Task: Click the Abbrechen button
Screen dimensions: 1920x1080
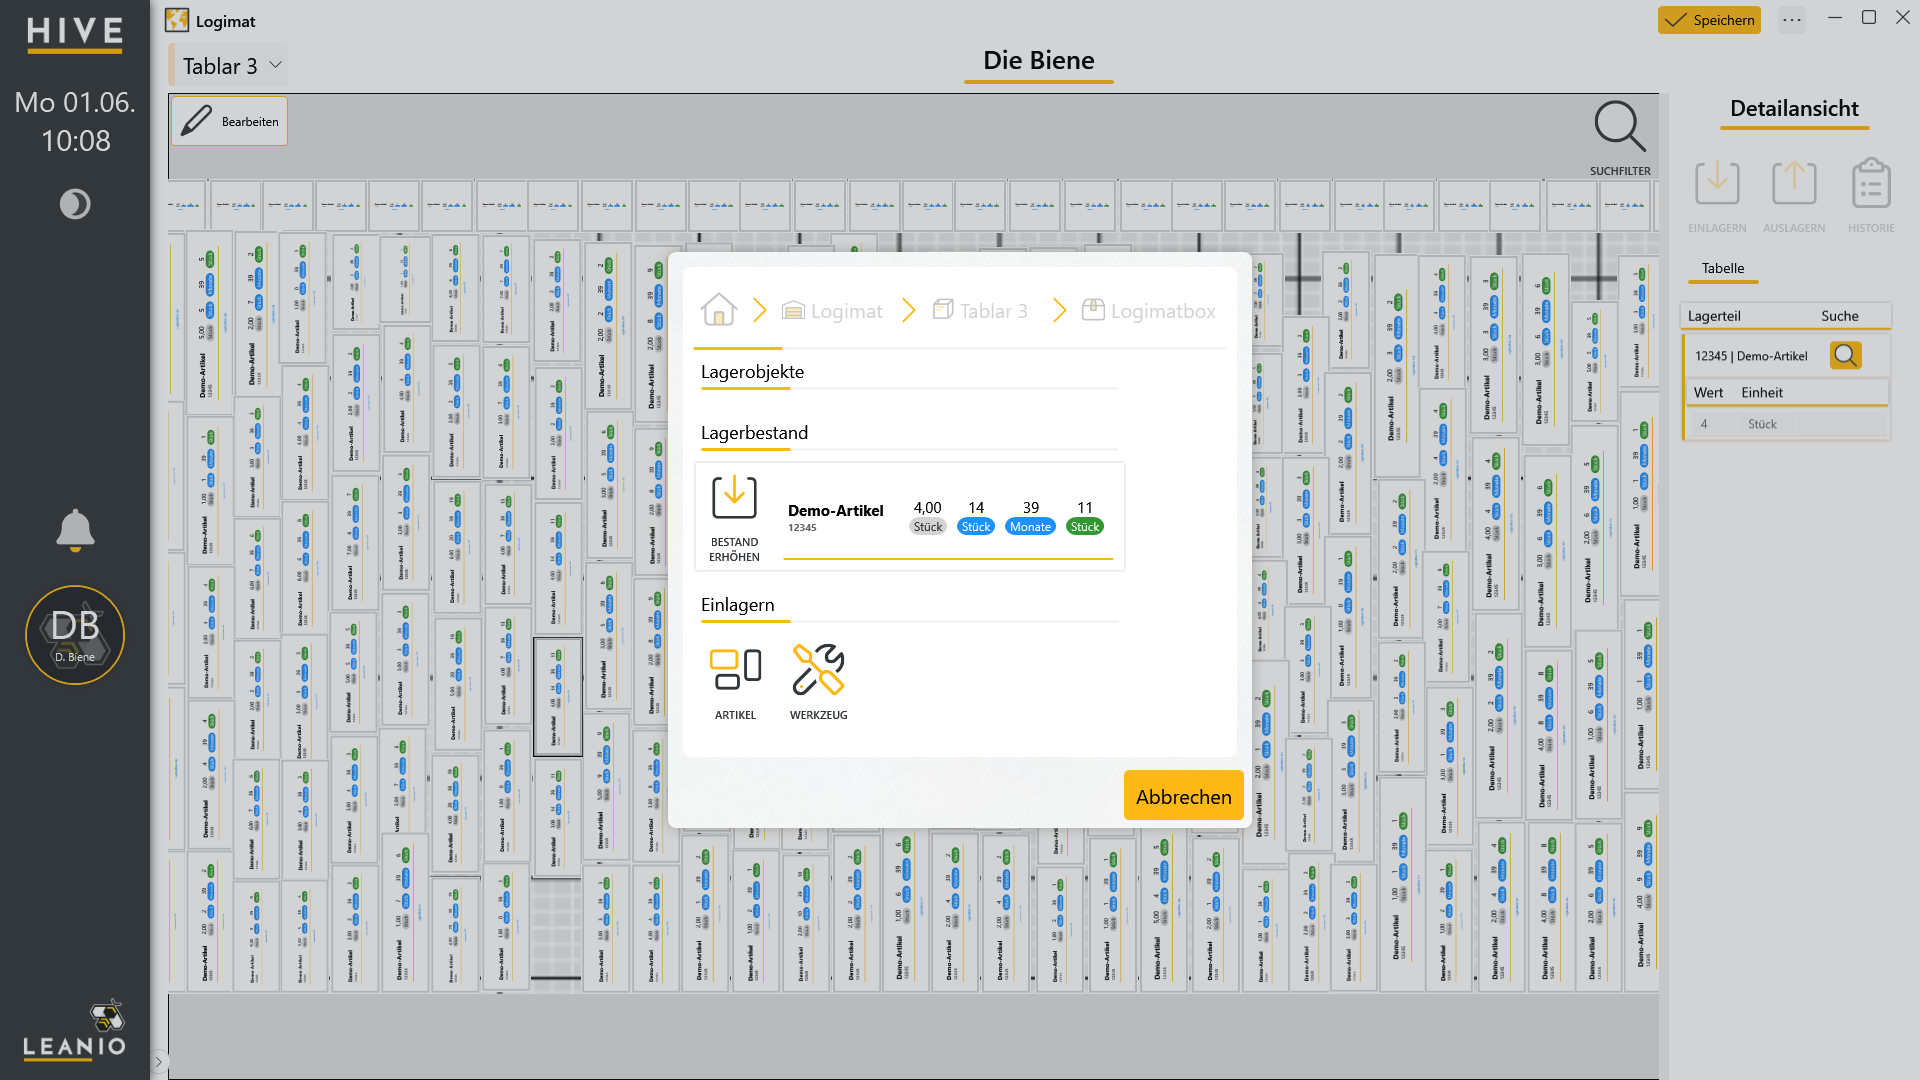Action: tap(1183, 796)
